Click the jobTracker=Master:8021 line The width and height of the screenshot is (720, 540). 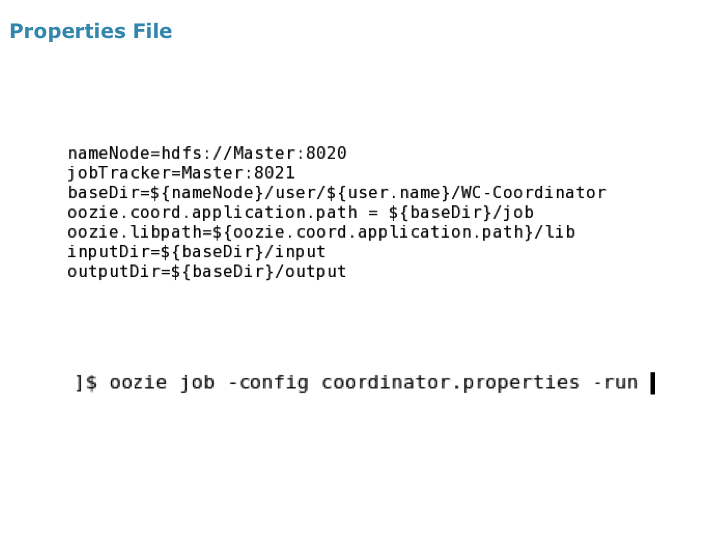(x=181, y=173)
